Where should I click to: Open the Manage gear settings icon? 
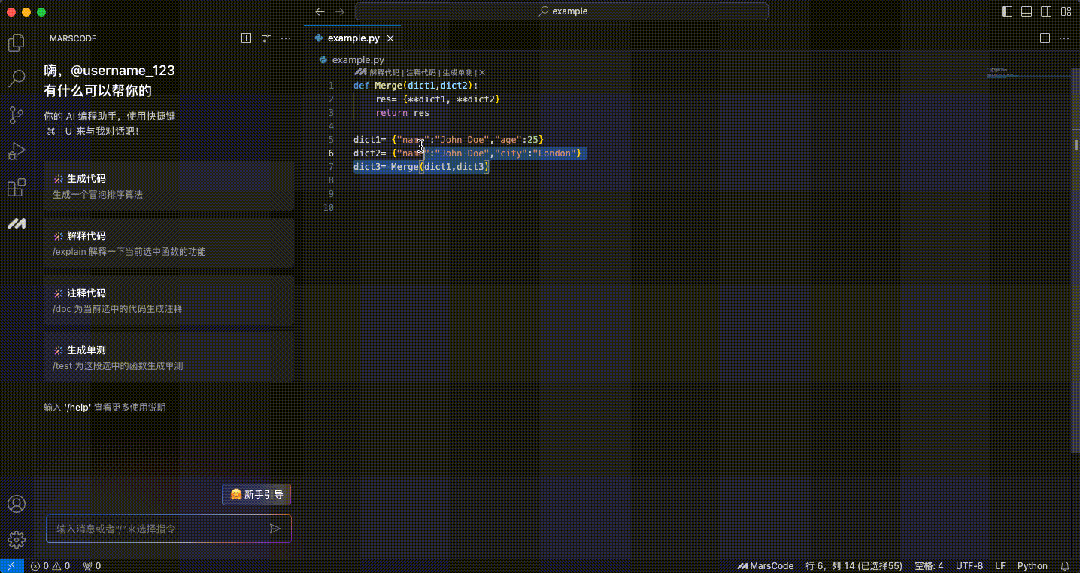[16, 540]
